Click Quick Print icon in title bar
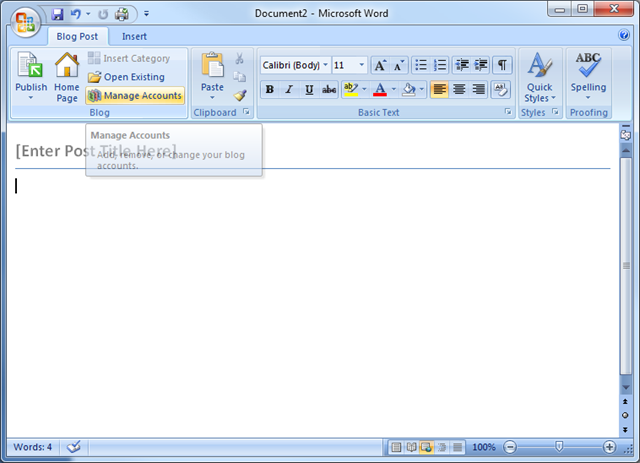This screenshot has width=640, height=463. (x=122, y=14)
